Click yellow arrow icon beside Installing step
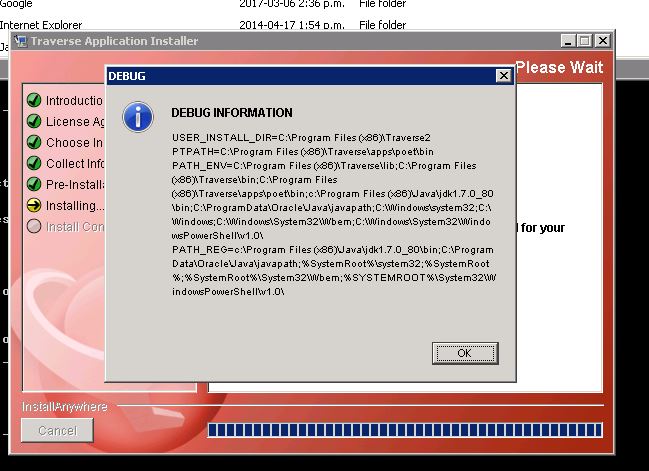The height and width of the screenshot is (471, 649). point(34,205)
